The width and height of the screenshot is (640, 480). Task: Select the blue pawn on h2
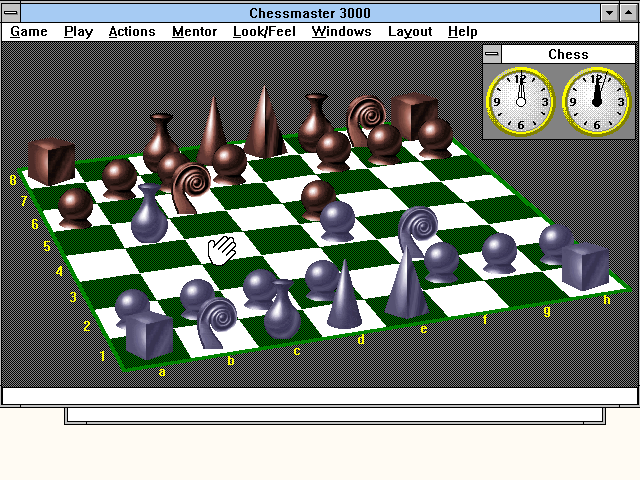(x=556, y=243)
